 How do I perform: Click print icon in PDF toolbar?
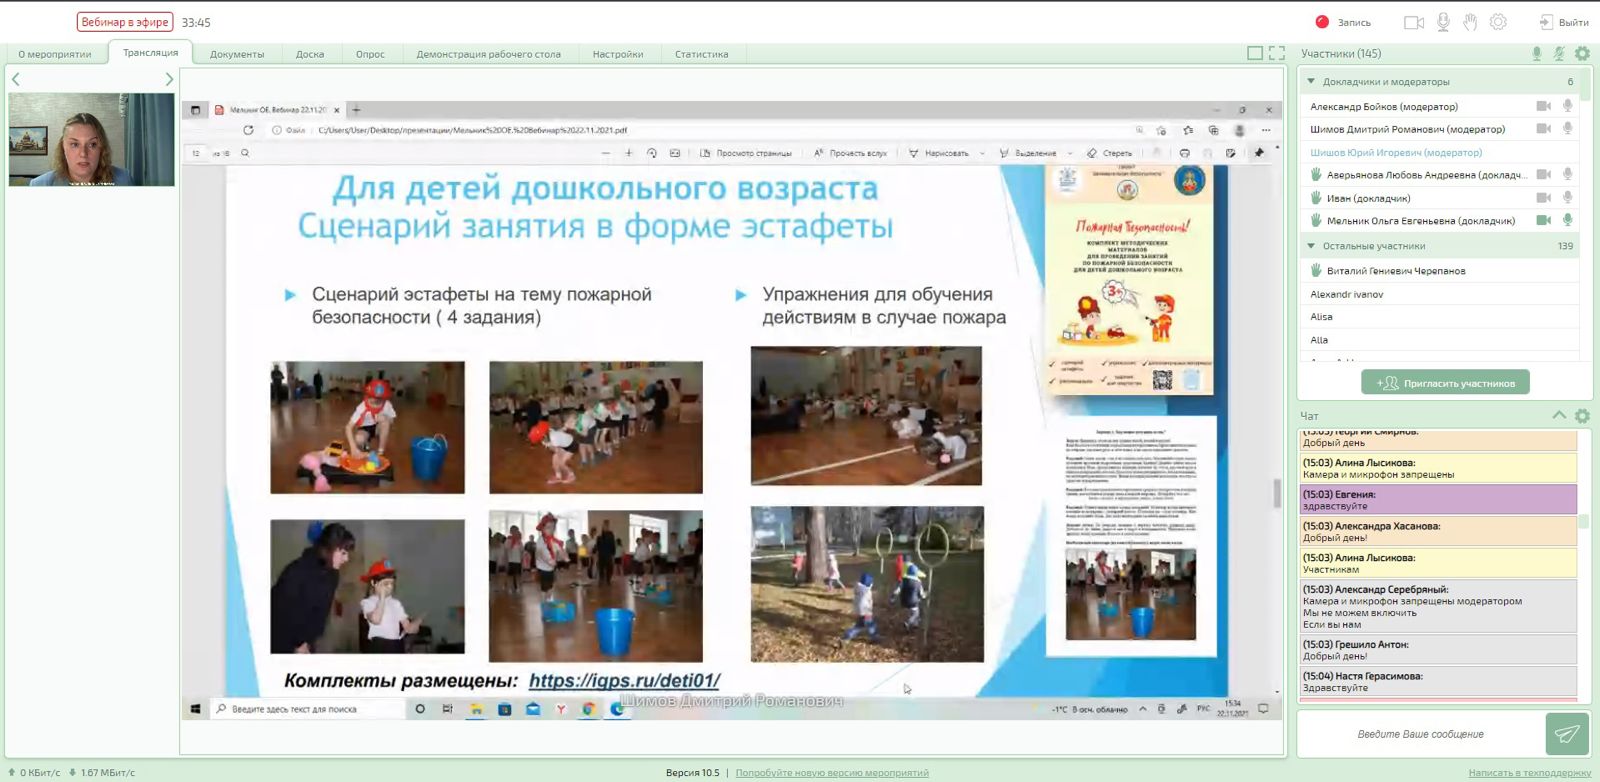pos(1184,153)
